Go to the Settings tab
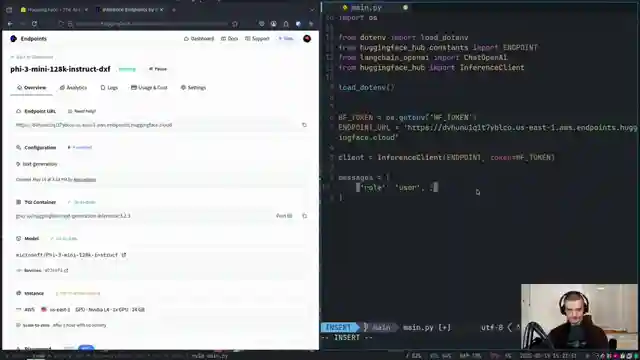 pyautogui.click(x=193, y=87)
